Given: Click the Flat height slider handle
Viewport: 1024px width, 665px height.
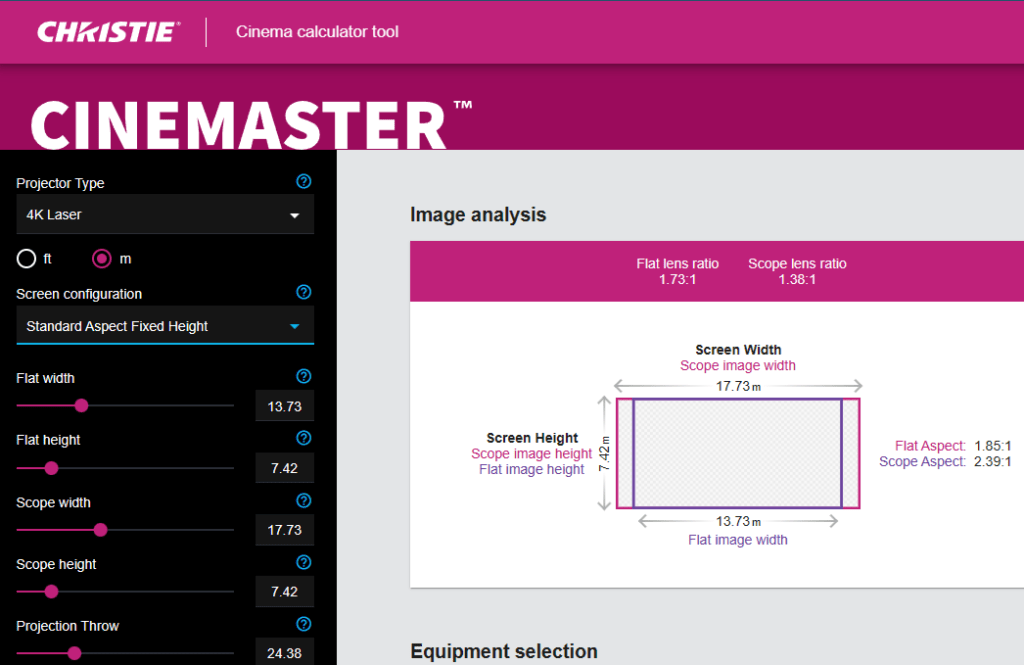Looking at the screenshot, I should tap(52, 468).
